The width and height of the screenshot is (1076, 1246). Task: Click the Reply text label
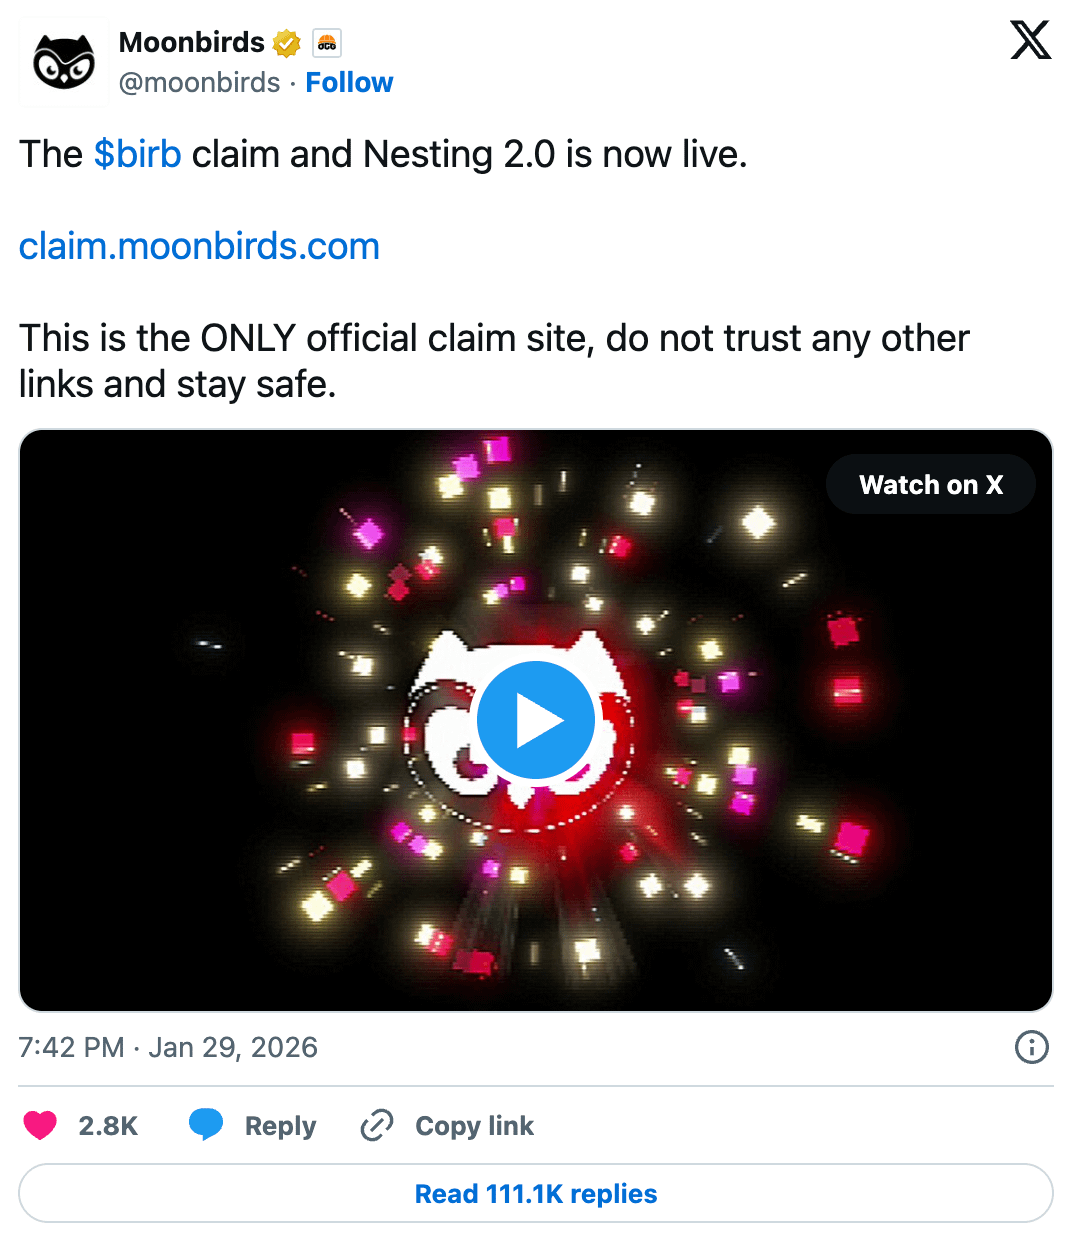click(x=280, y=1126)
